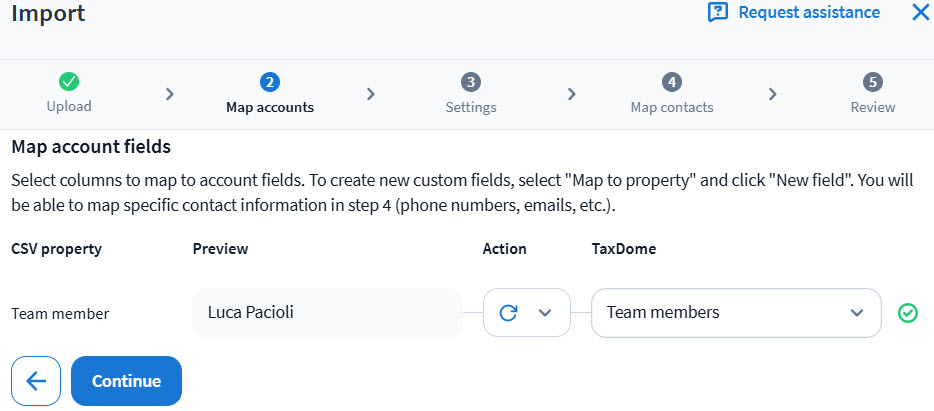Open the Team members TaxDome dropdown
934x411 pixels.
[735, 313]
